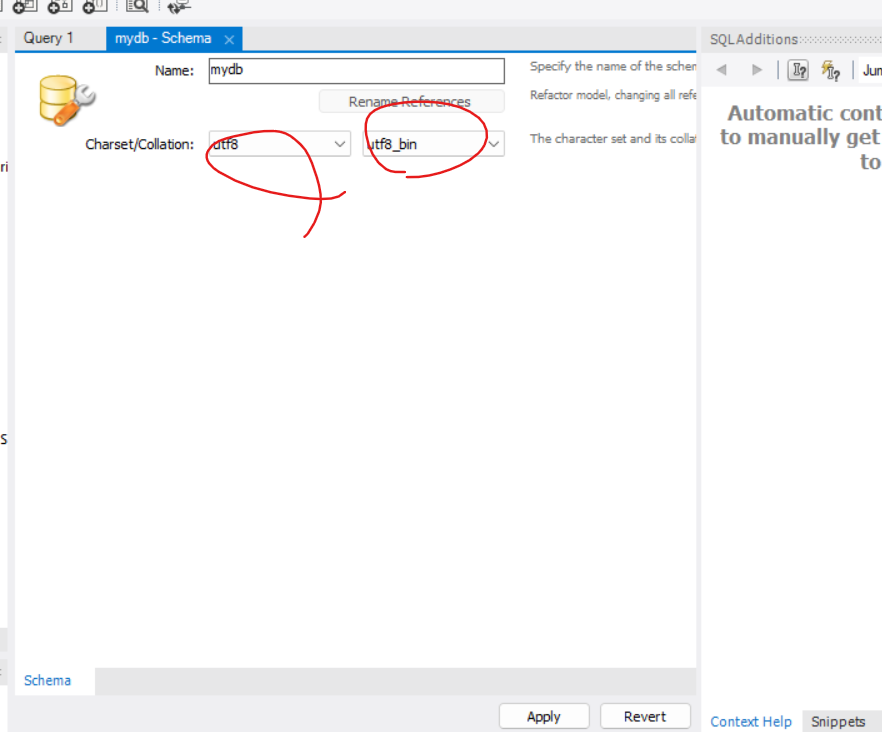Open the utf8 charset dropdown
Image resolution: width=882 pixels, height=732 pixels.
[280, 144]
